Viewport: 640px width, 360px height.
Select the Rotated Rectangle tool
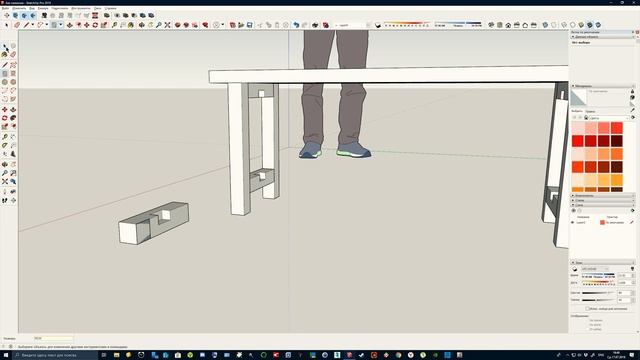click(x=13, y=73)
